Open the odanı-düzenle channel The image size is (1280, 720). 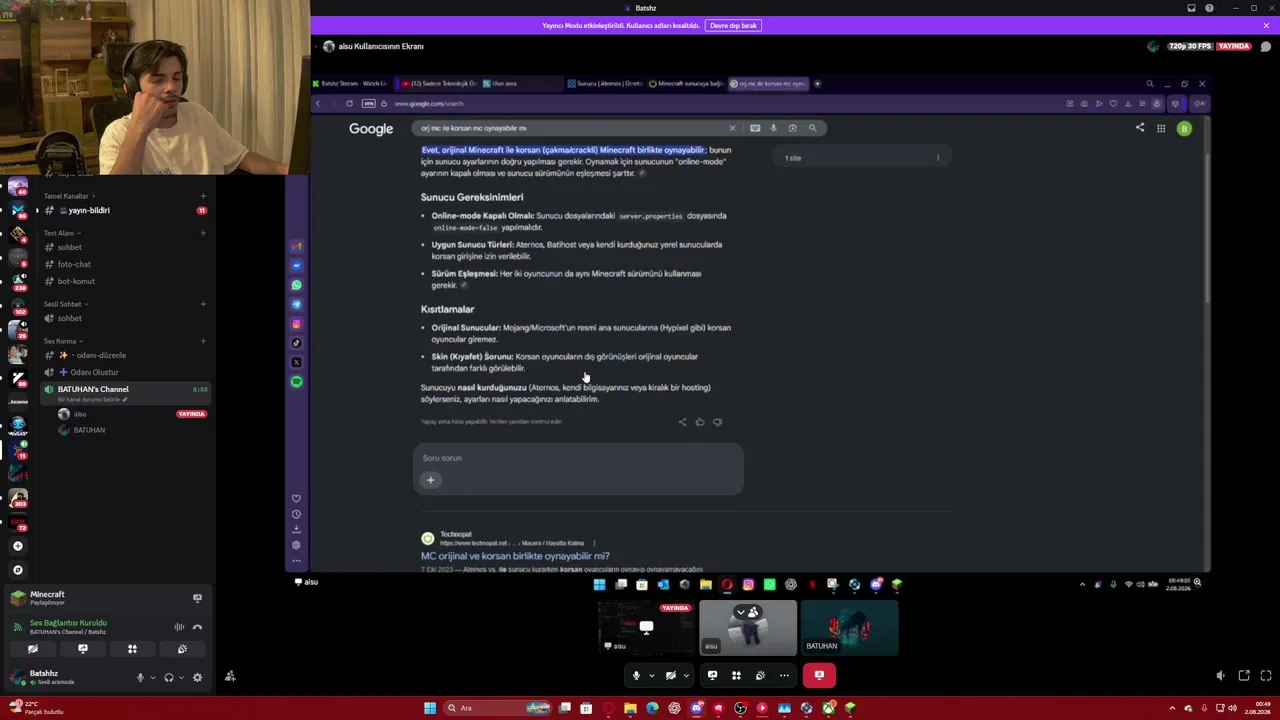pyautogui.click(x=125, y=355)
